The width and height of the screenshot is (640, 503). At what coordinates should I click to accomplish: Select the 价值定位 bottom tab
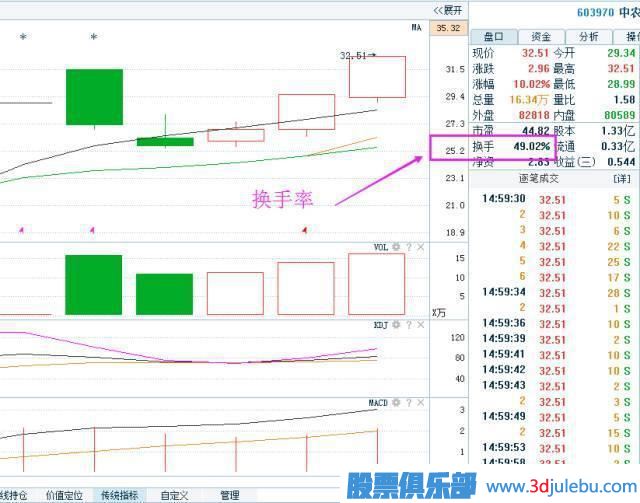(x=63, y=495)
